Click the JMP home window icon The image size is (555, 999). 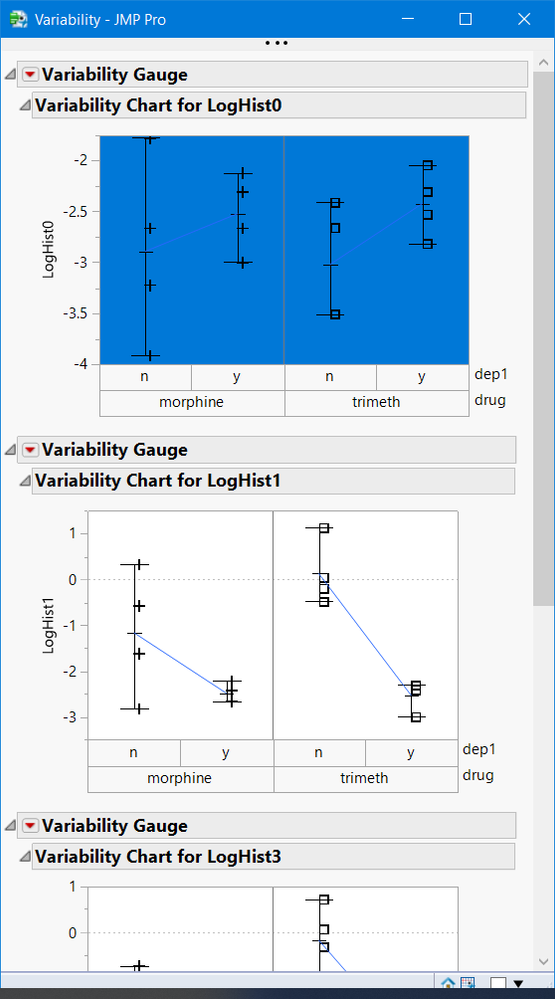(448, 984)
